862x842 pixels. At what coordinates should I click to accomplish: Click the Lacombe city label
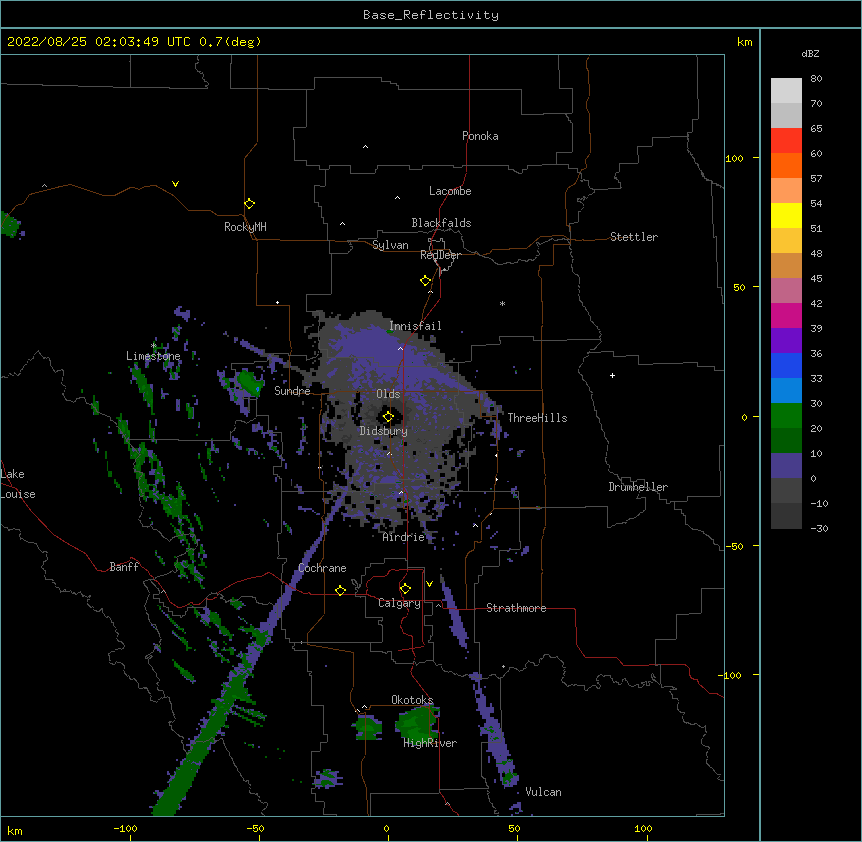[450, 191]
